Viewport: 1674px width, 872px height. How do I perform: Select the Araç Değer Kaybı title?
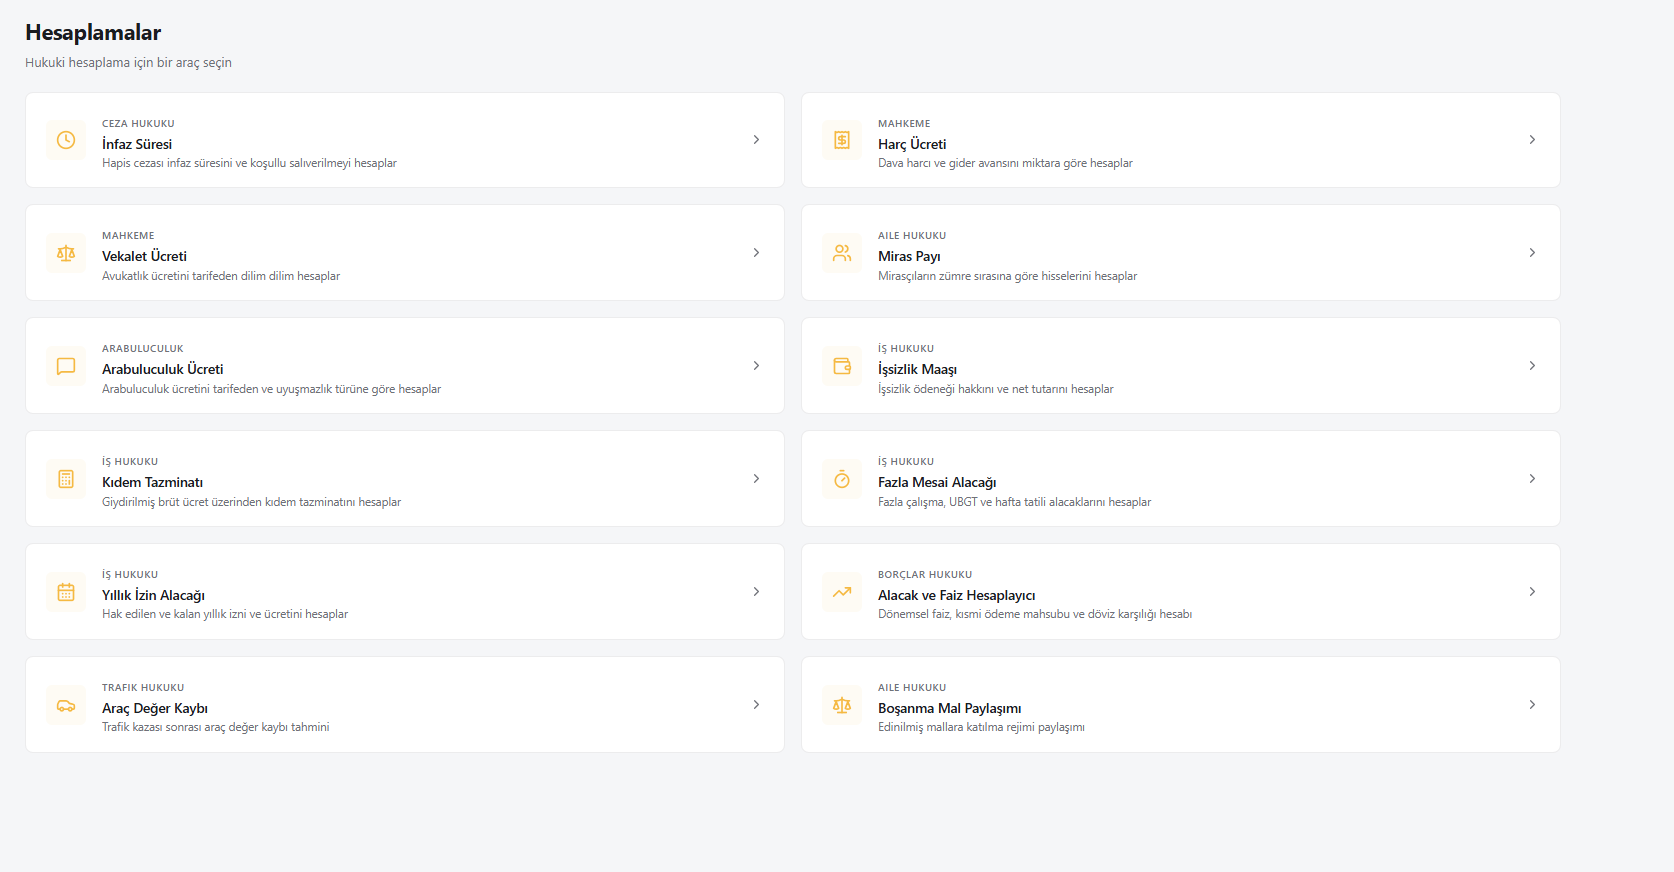155,708
